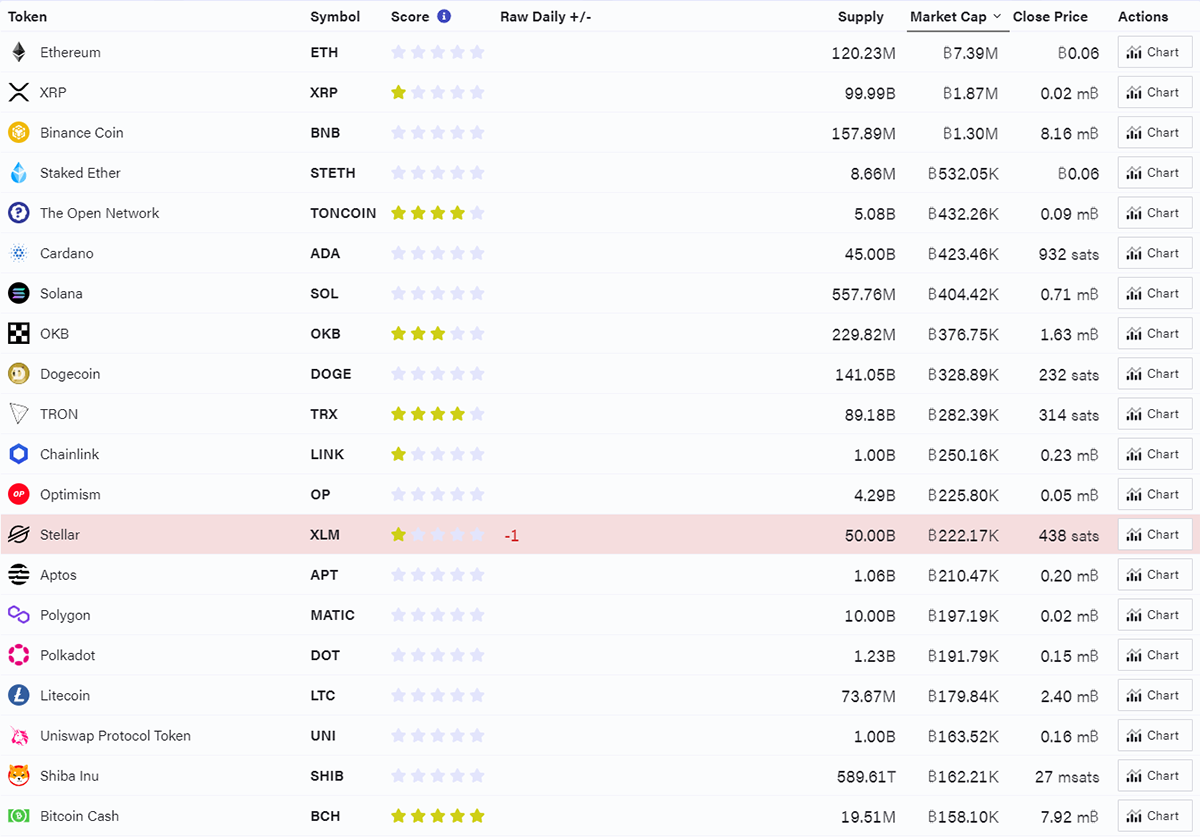Click the Polygon purple logo icon

[x=18, y=615]
